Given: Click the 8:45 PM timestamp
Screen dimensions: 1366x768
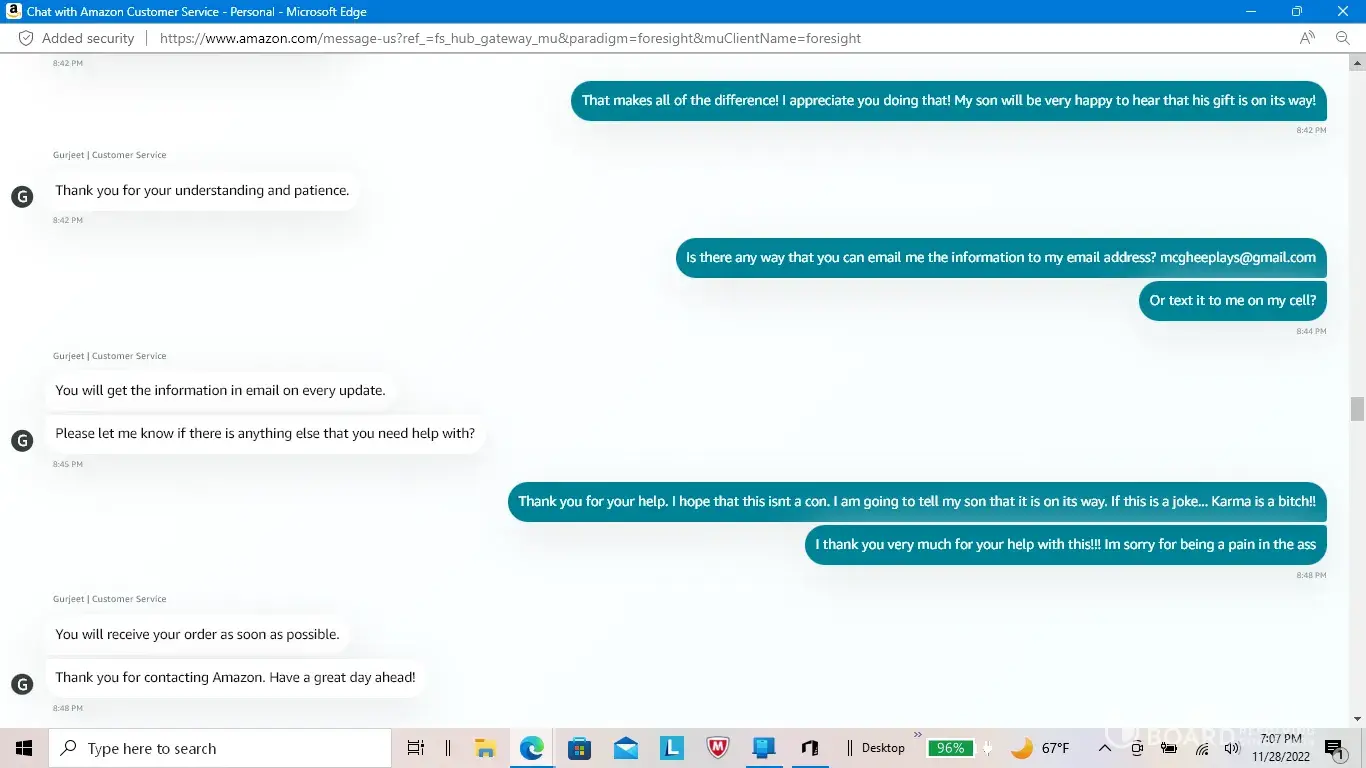Looking at the screenshot, I should pyautogui.click(x=68, y=464).
